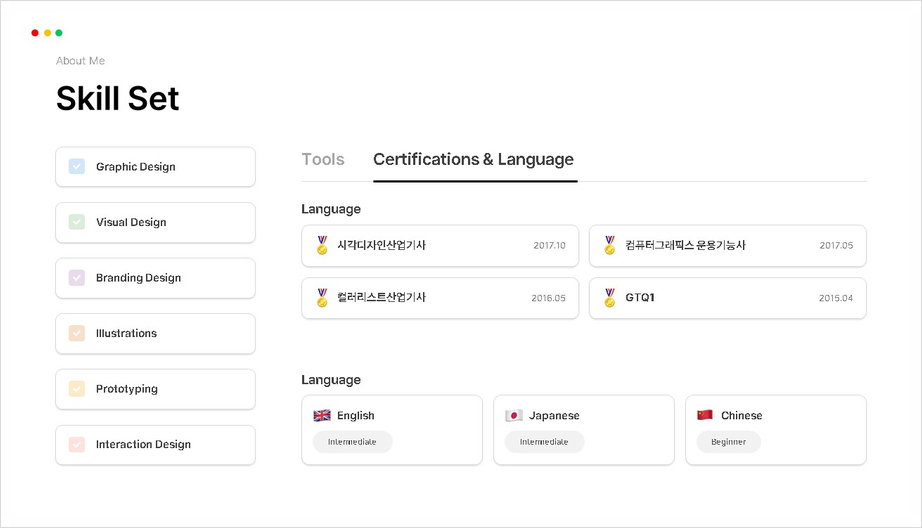
Task: Switch to the Tools tab
Action: pyautogui.click(x=323, y=159)
